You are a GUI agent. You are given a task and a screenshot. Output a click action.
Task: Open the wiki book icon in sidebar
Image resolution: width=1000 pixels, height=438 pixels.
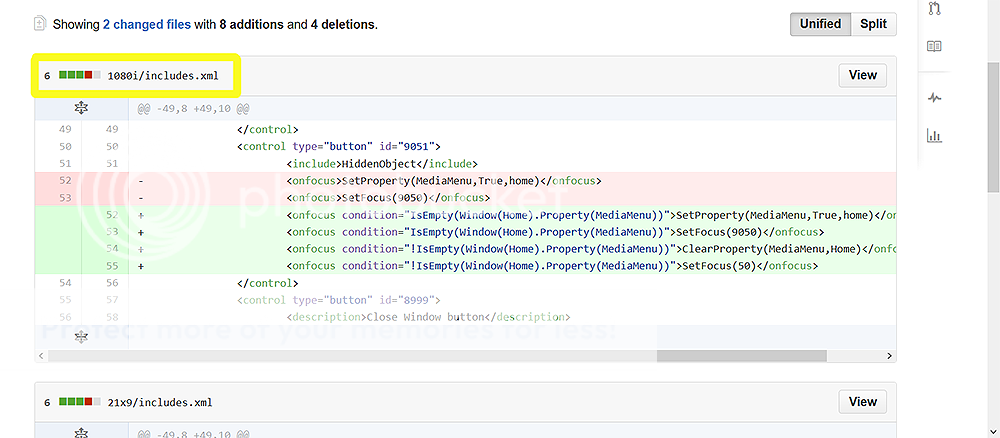click(x=934, y=46)
